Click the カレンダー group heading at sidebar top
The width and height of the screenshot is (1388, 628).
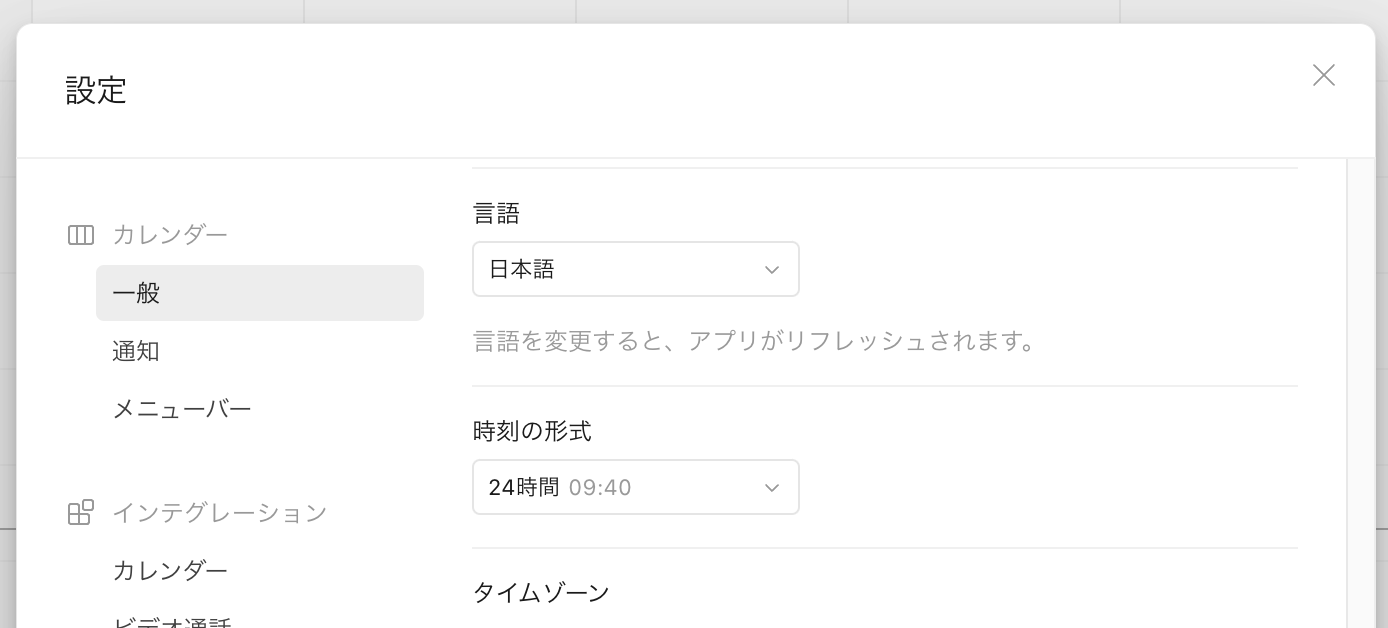click(x=170, y=235)
